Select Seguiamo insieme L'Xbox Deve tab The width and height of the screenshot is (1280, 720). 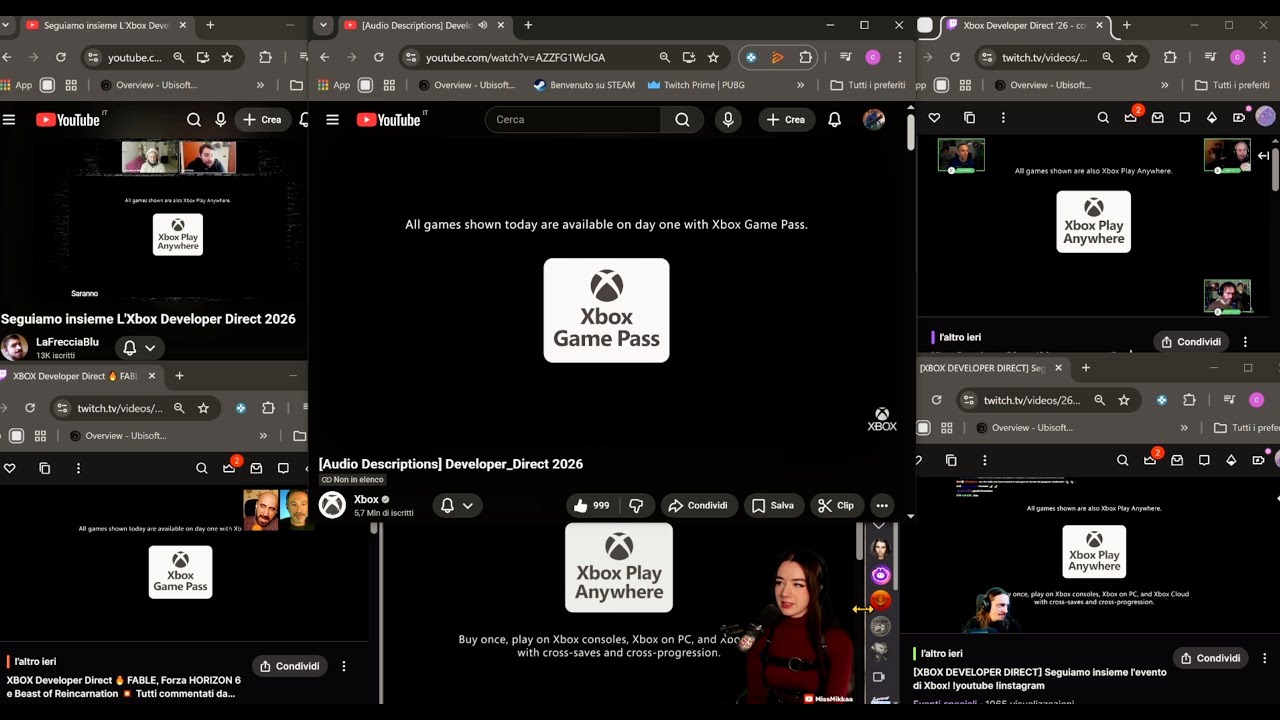tap(108, 25)
